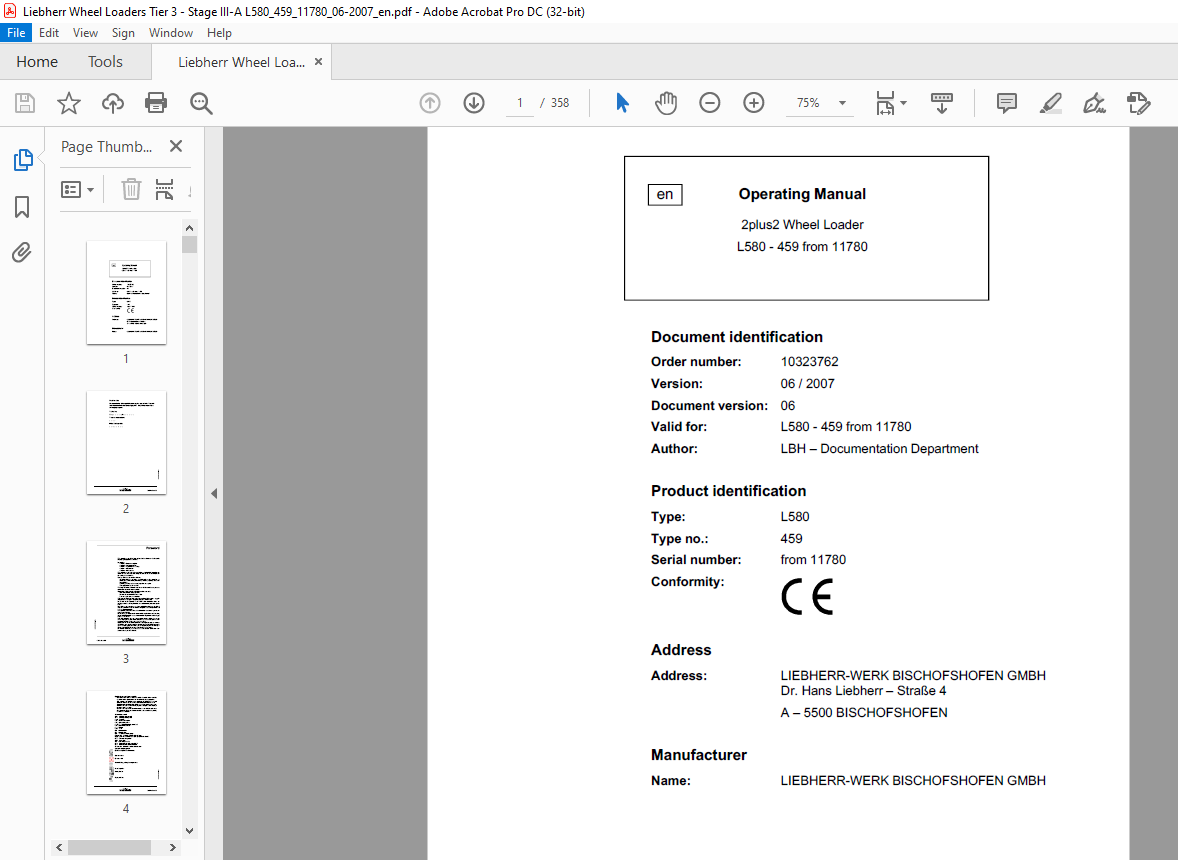Zoom out with minus icon
Screen dimensions: 1178x860
tap(709, 103)
